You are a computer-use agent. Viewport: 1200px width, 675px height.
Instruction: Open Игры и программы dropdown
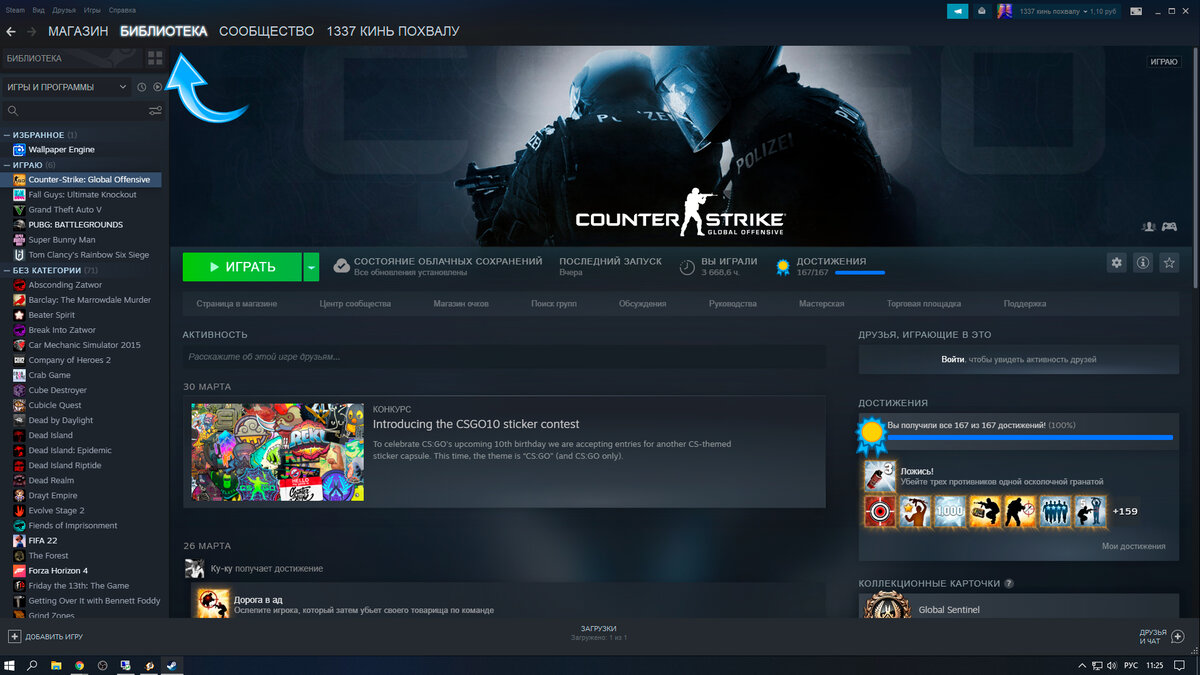(66, 87)
